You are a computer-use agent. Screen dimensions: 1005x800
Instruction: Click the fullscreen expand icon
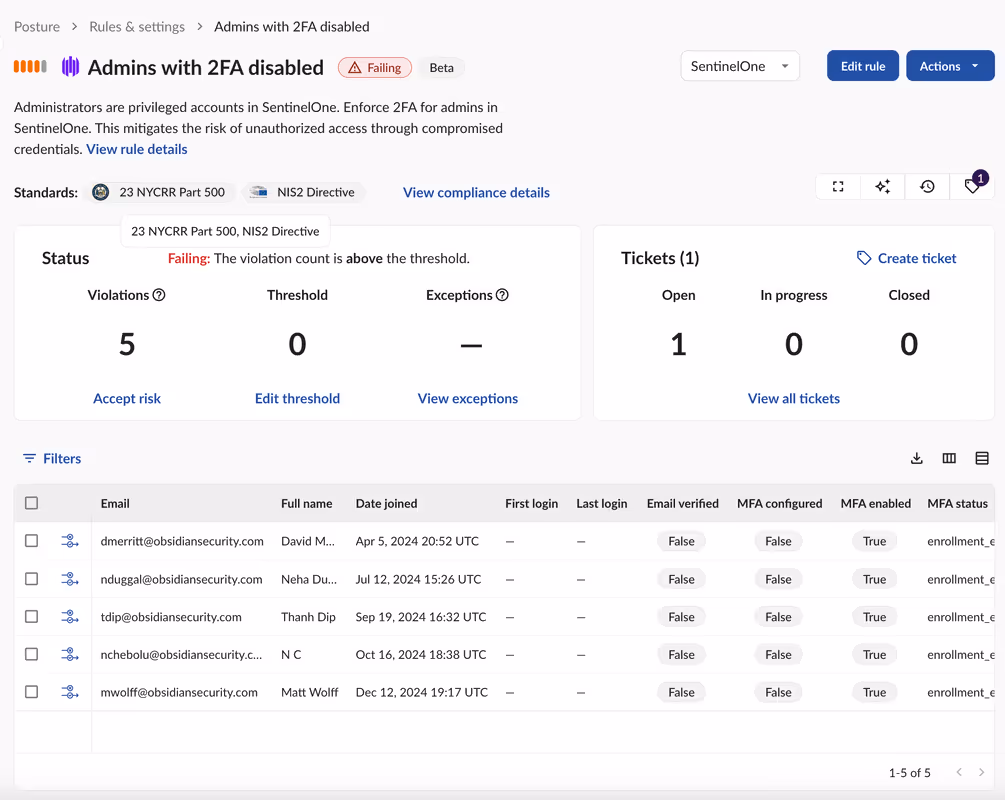(x=838, y=187)
